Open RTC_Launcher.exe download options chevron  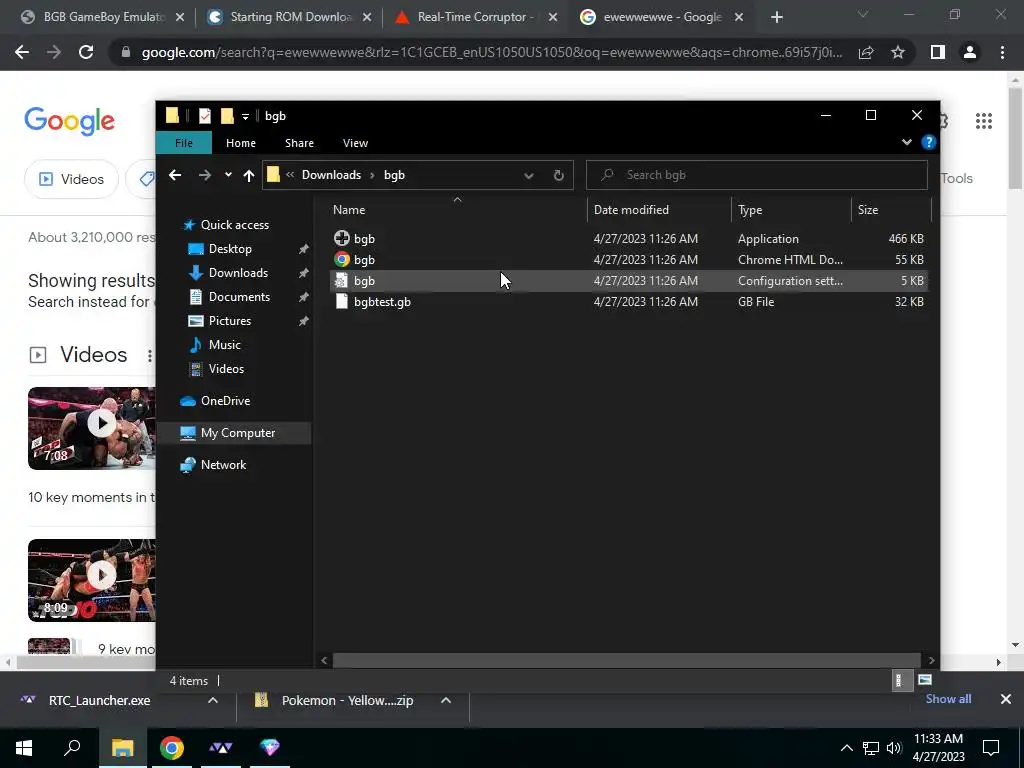(x=212, y=700)
